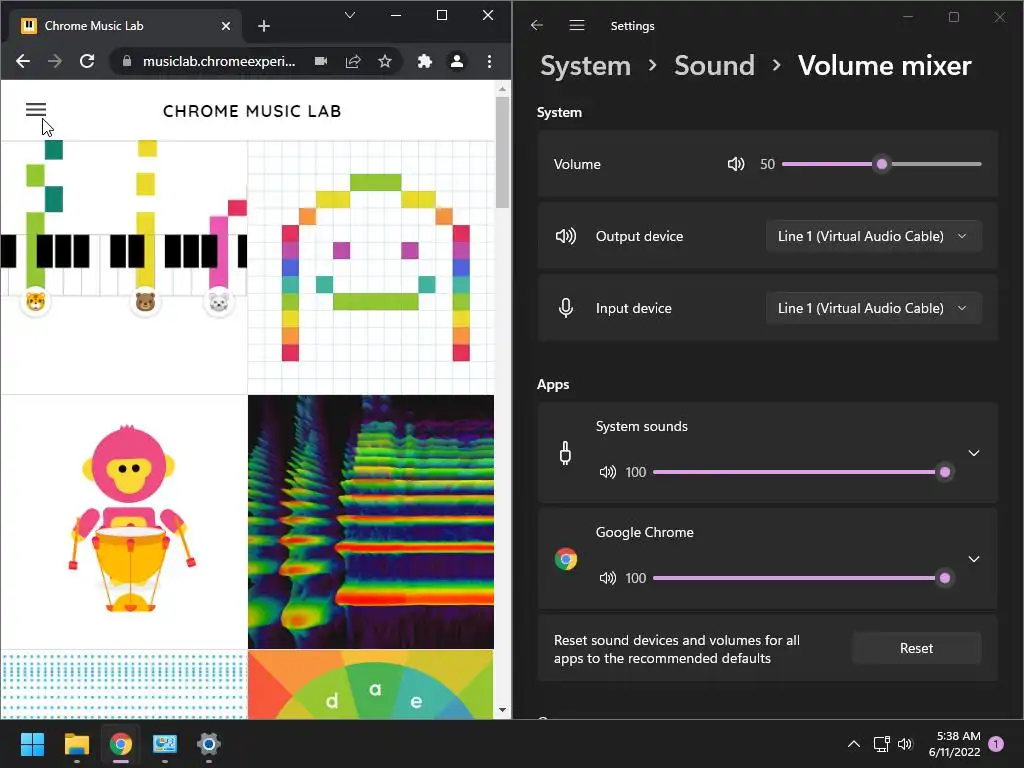Click the Google Chrome app icon in mixer
This screenshot has width=1024, height=768.
point(566,559)
